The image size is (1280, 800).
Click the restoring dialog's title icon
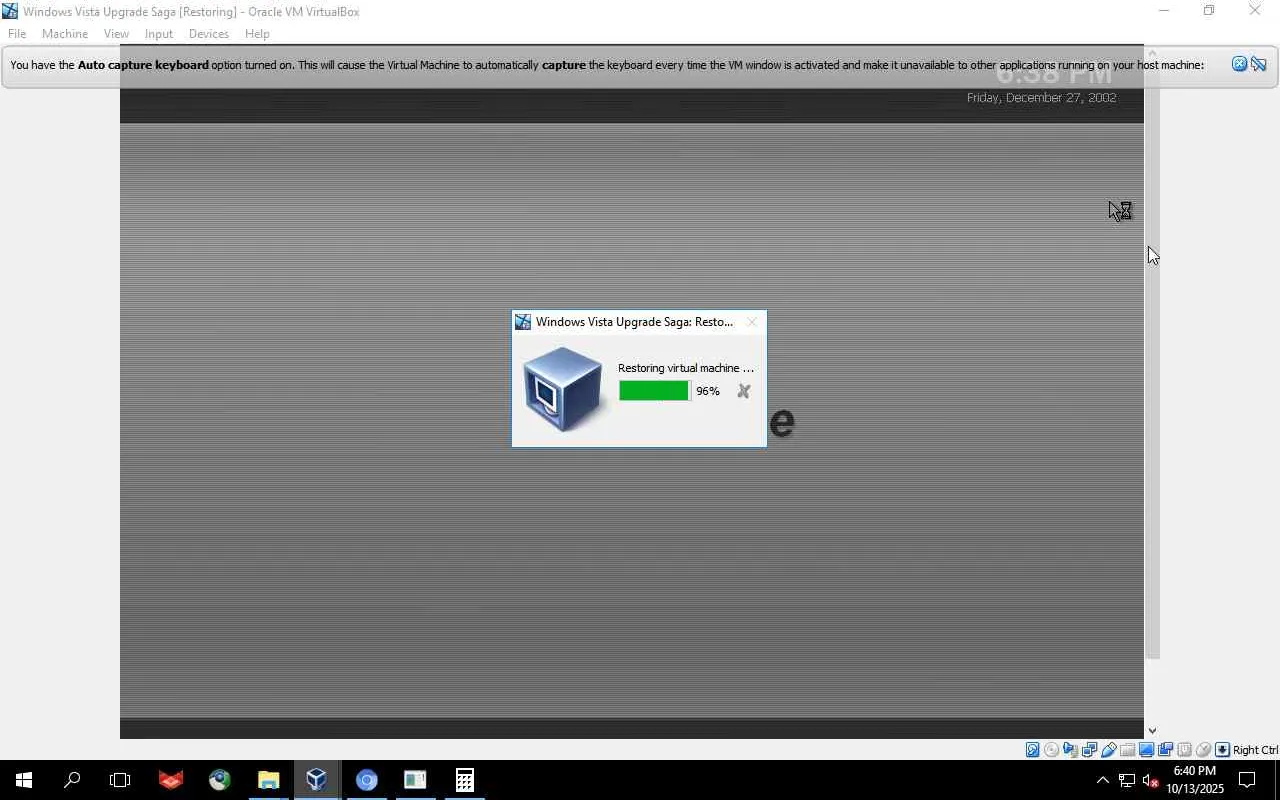[x=522, y=322]
